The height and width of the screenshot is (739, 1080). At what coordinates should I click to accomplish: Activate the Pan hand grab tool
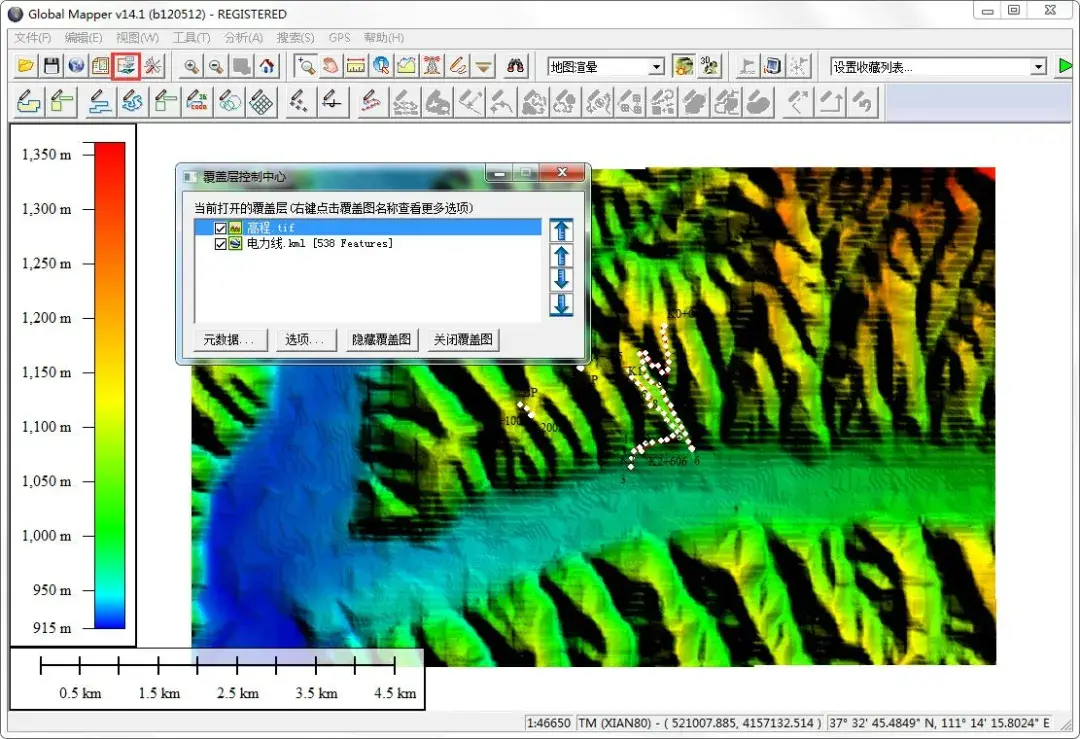[x=331, y=66]
